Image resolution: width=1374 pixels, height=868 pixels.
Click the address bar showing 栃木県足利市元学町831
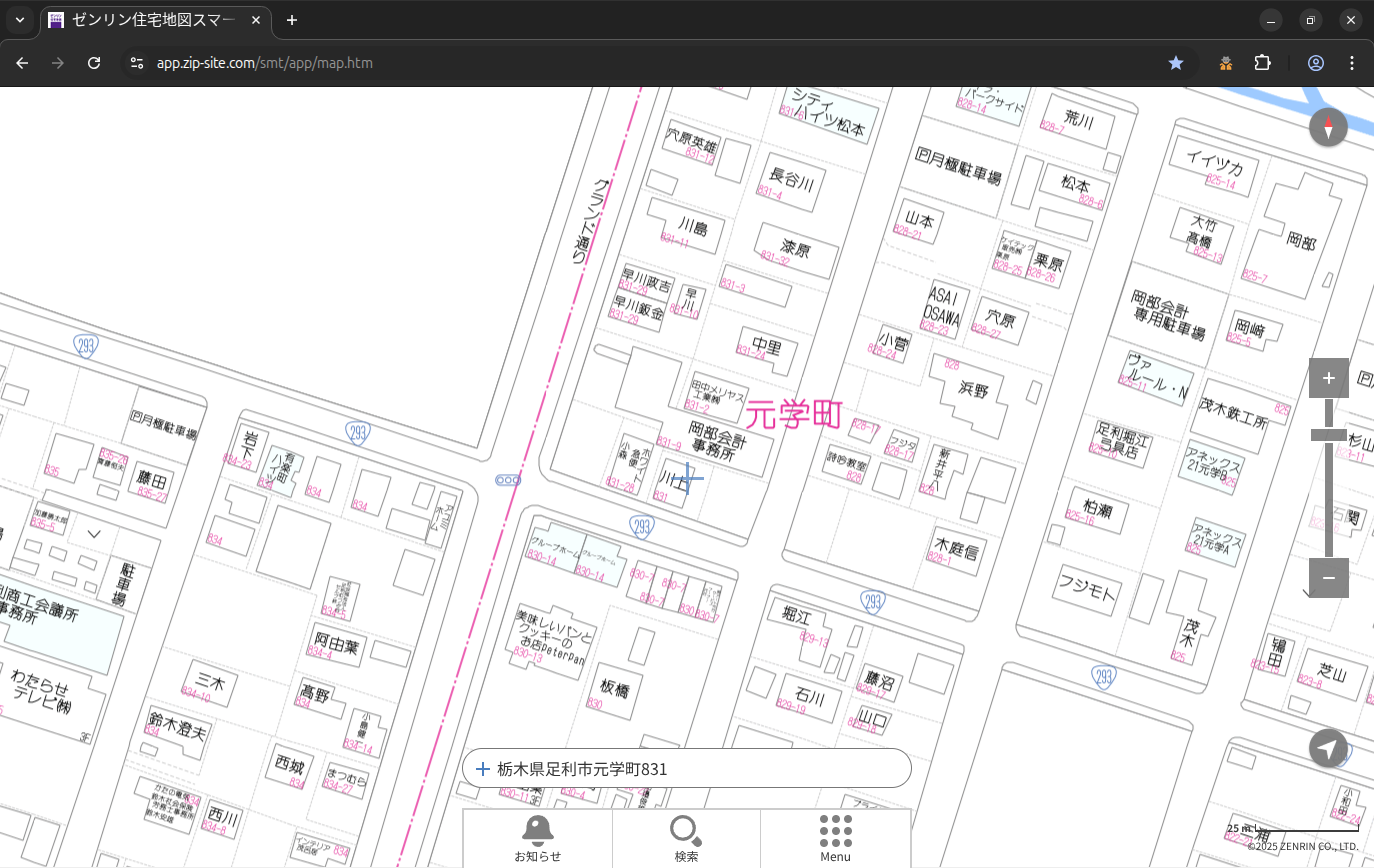(686, 769)
